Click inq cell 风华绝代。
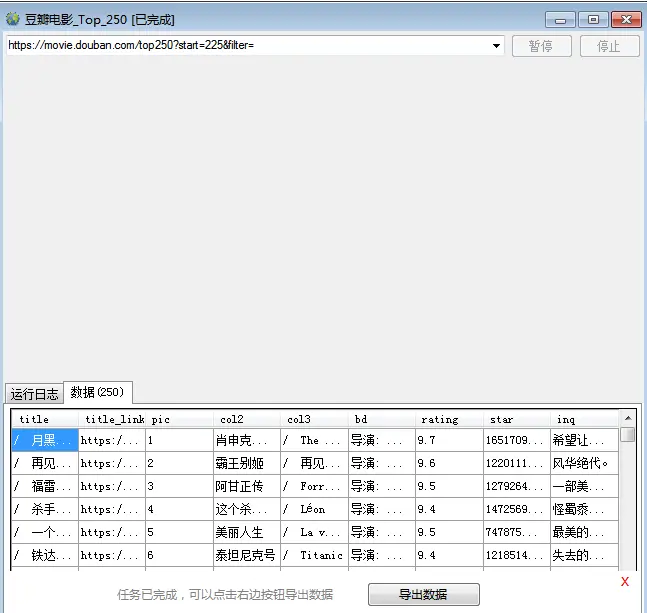647x613 pixels. (584, 463)
